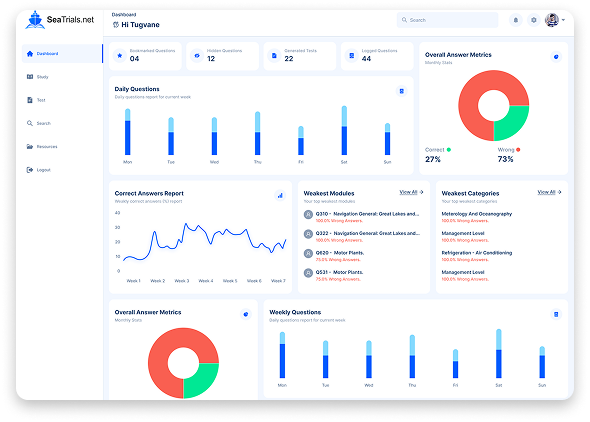Screen dimensions: 590x422
Task: Click the magnifier icon in the search box
Action: click(404, 20)
